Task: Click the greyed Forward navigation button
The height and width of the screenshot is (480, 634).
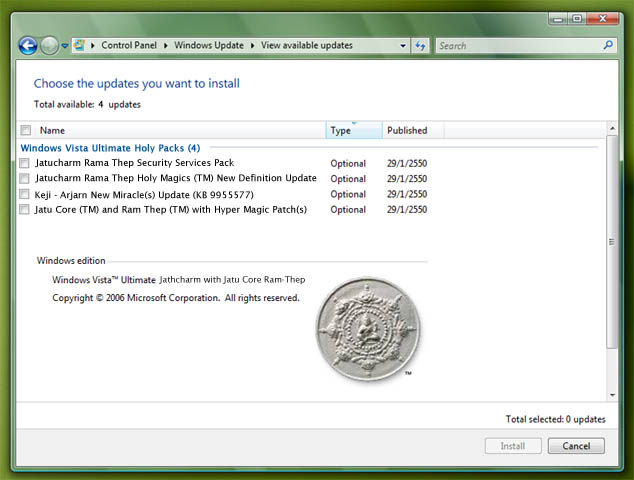Action: [49, 46]
